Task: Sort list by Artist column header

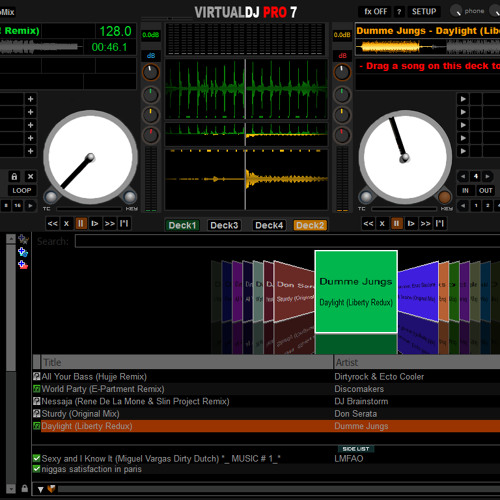Action: tap(417, 362)
